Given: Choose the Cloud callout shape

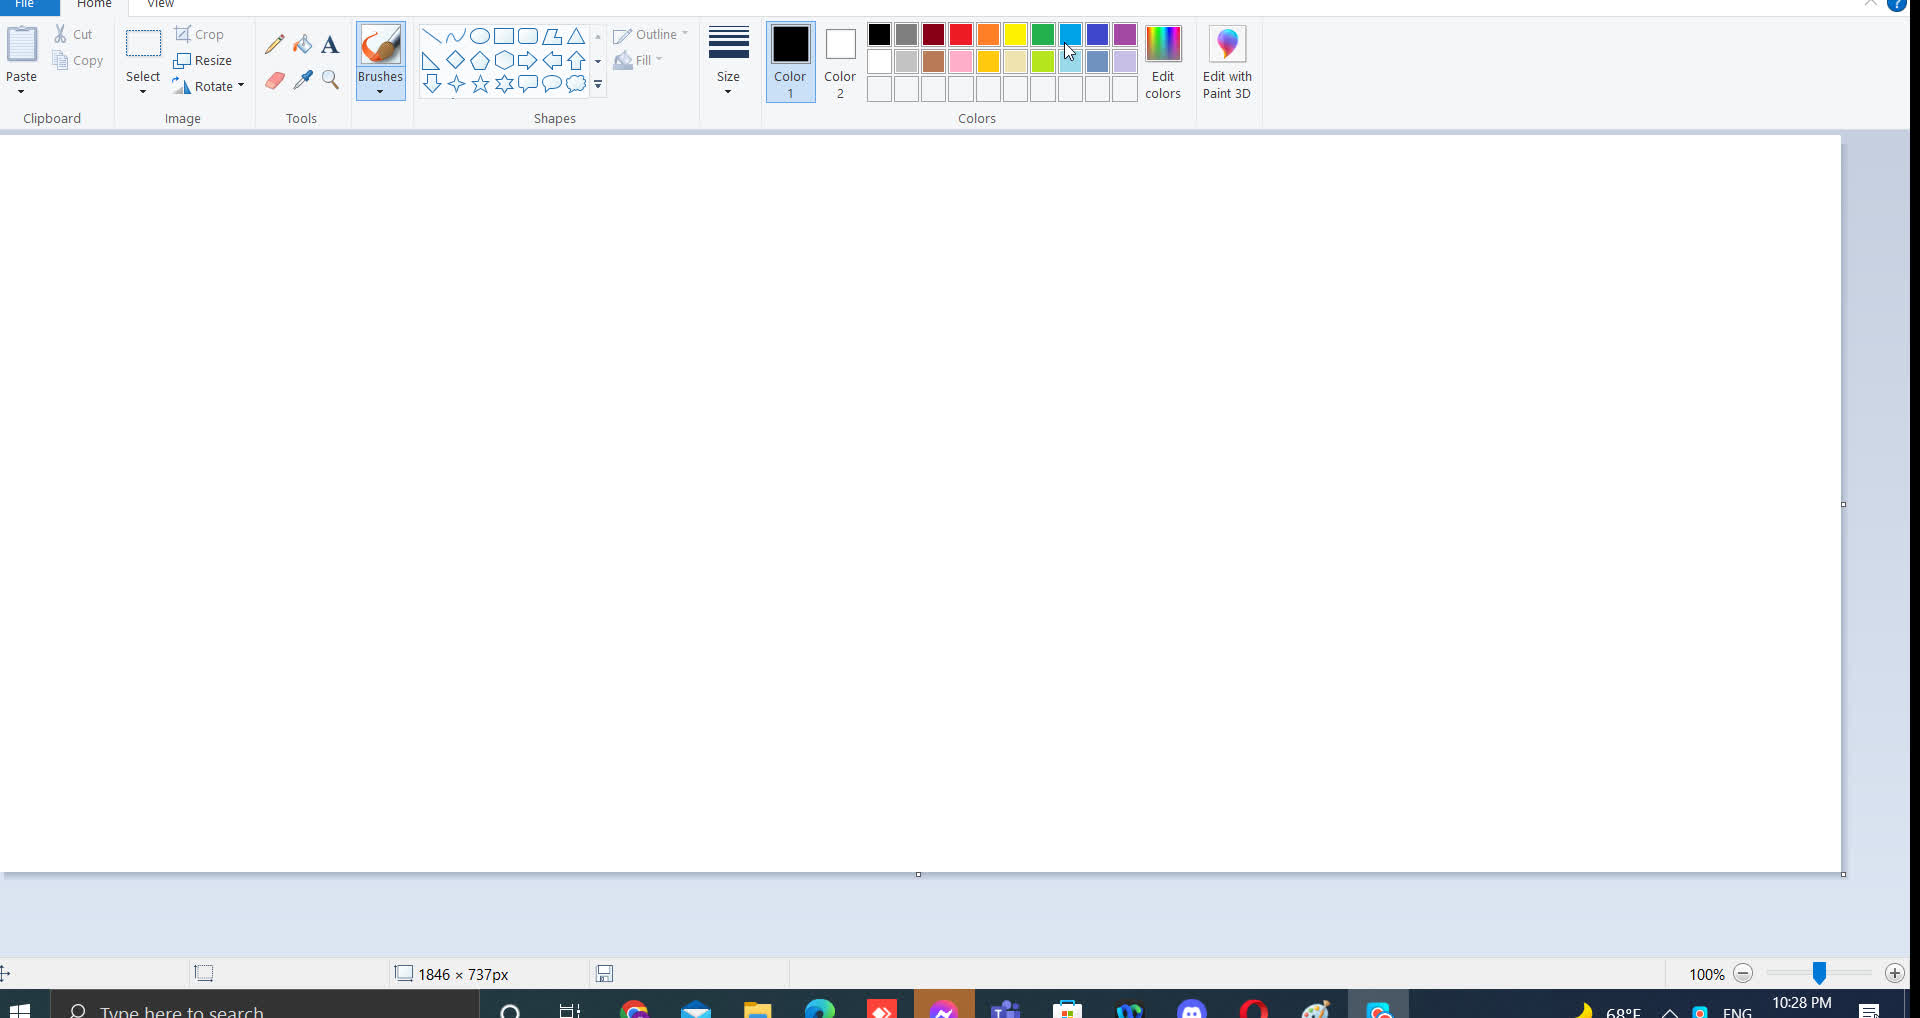Looking at the screenshot, I should [576, 84].
